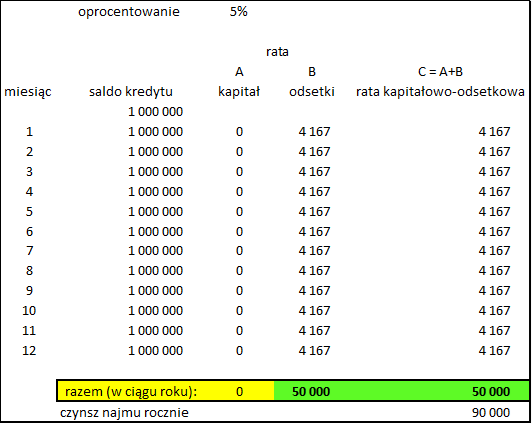Select the 5% interest rate cell
This screenshot has width=532, height=424.
239,12
